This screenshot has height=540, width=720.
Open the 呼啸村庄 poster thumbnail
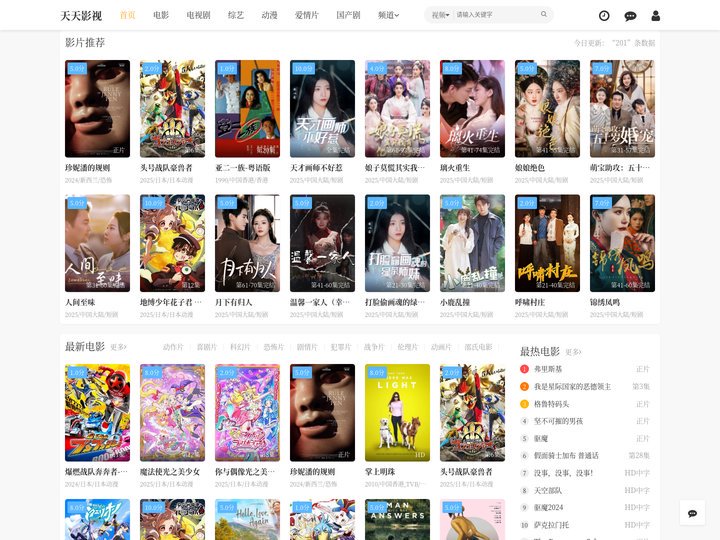click(x=547, y=243)
